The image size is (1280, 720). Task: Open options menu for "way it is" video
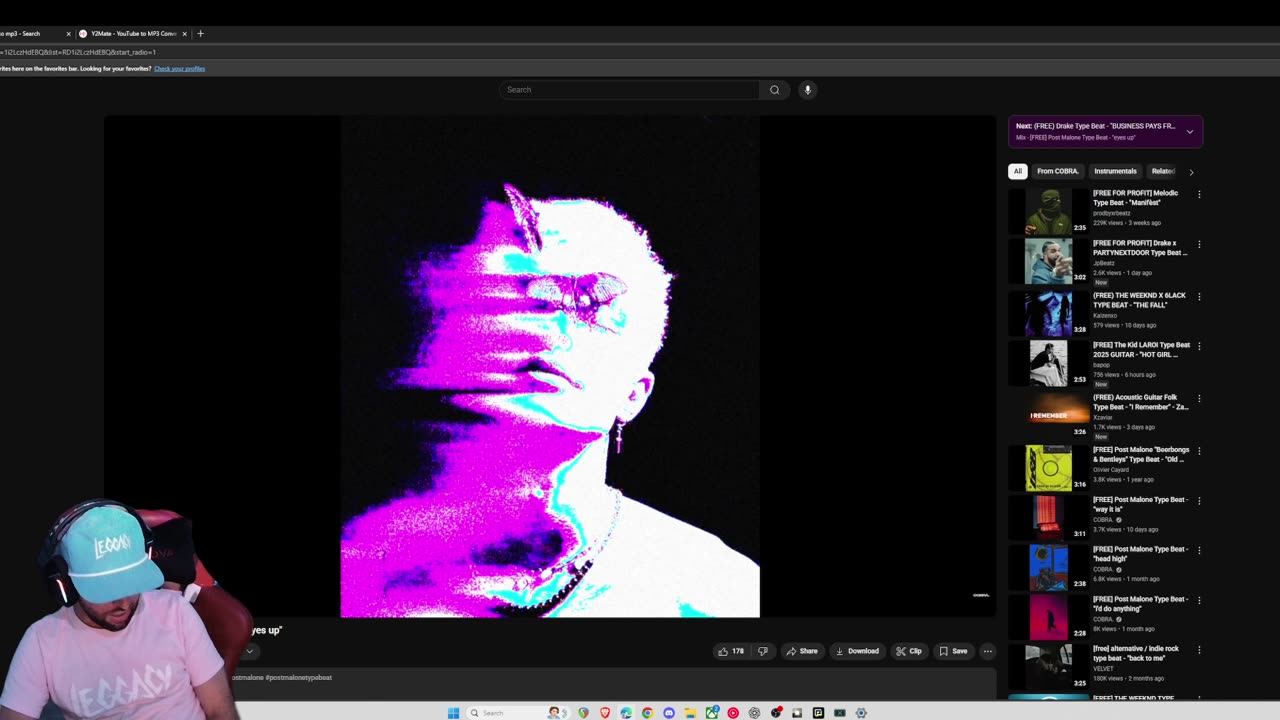(x=1199, y=500)
